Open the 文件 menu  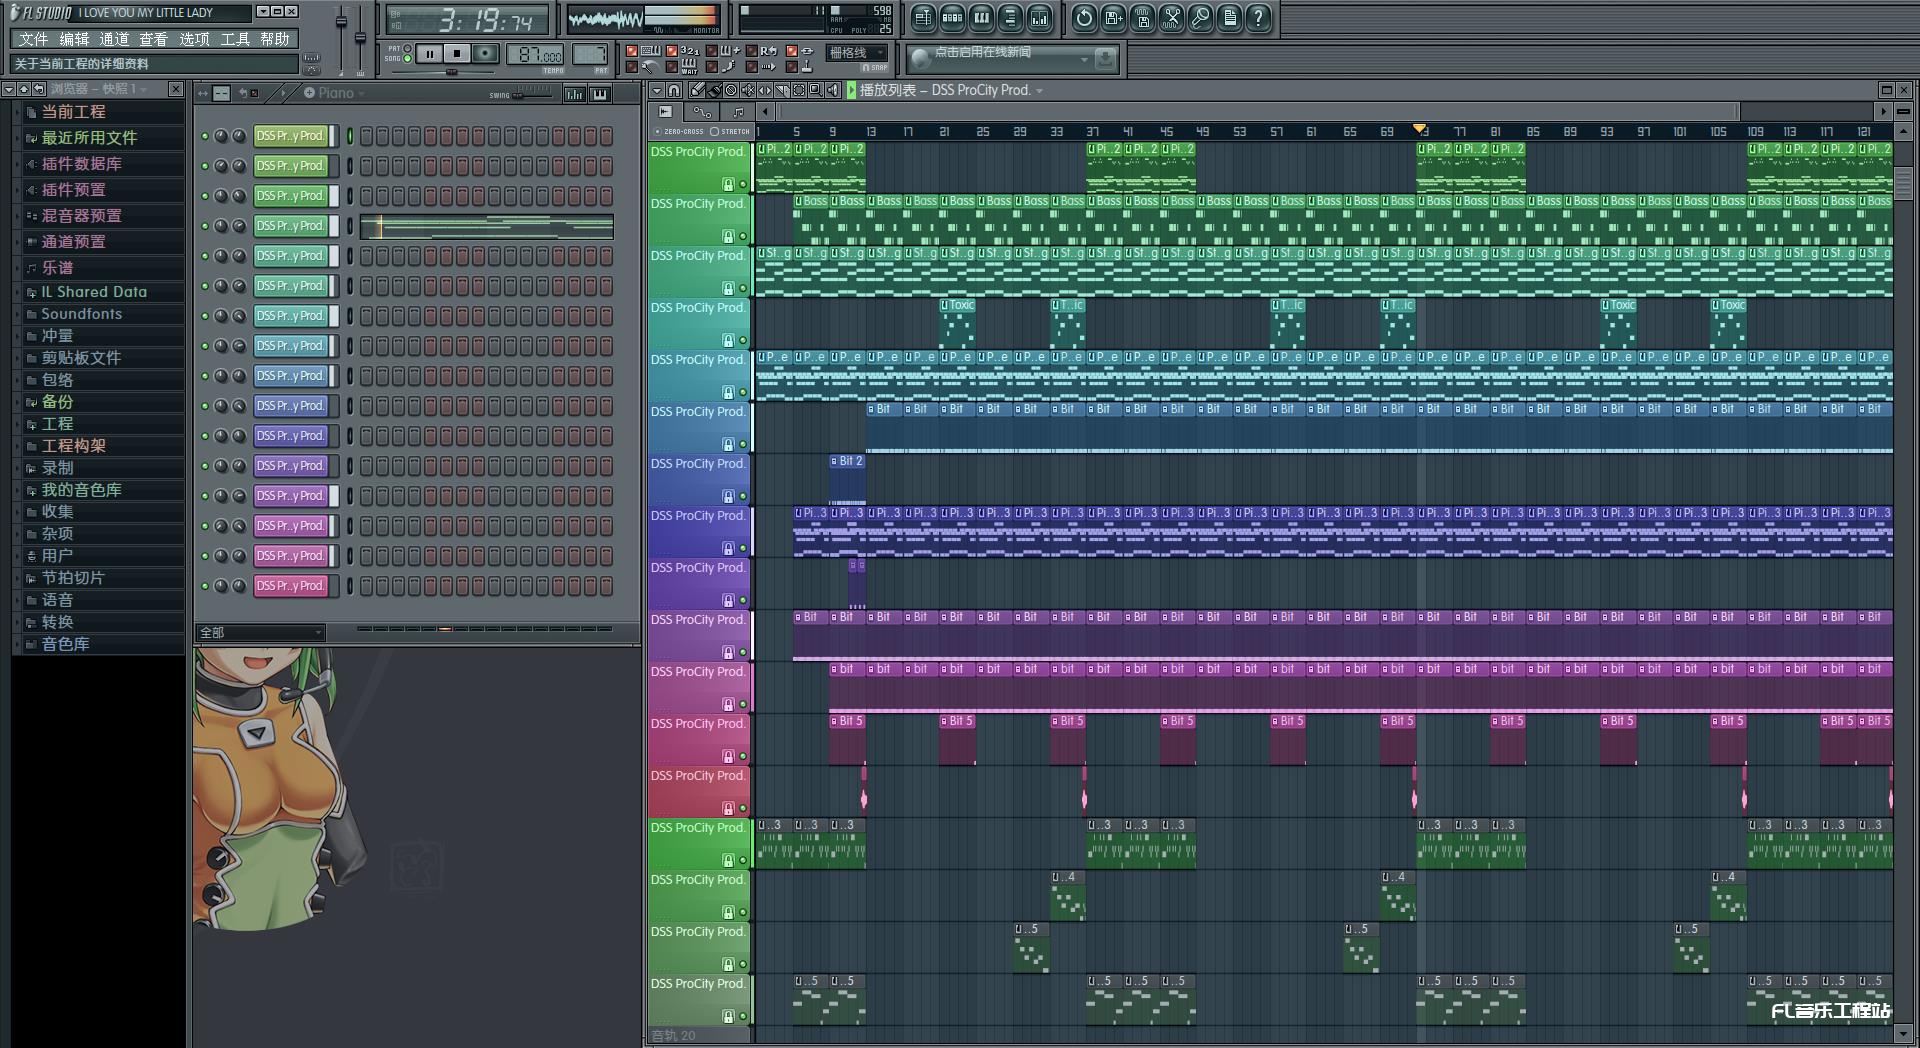tap(33, 39)
